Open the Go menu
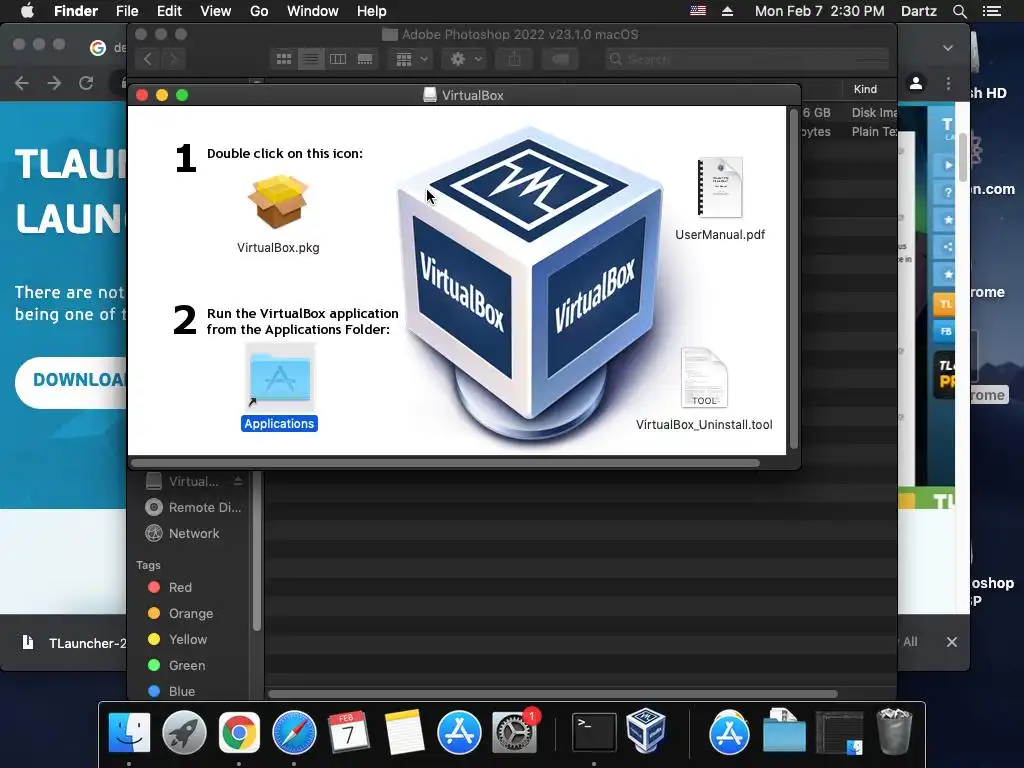 tap(259, 11)
